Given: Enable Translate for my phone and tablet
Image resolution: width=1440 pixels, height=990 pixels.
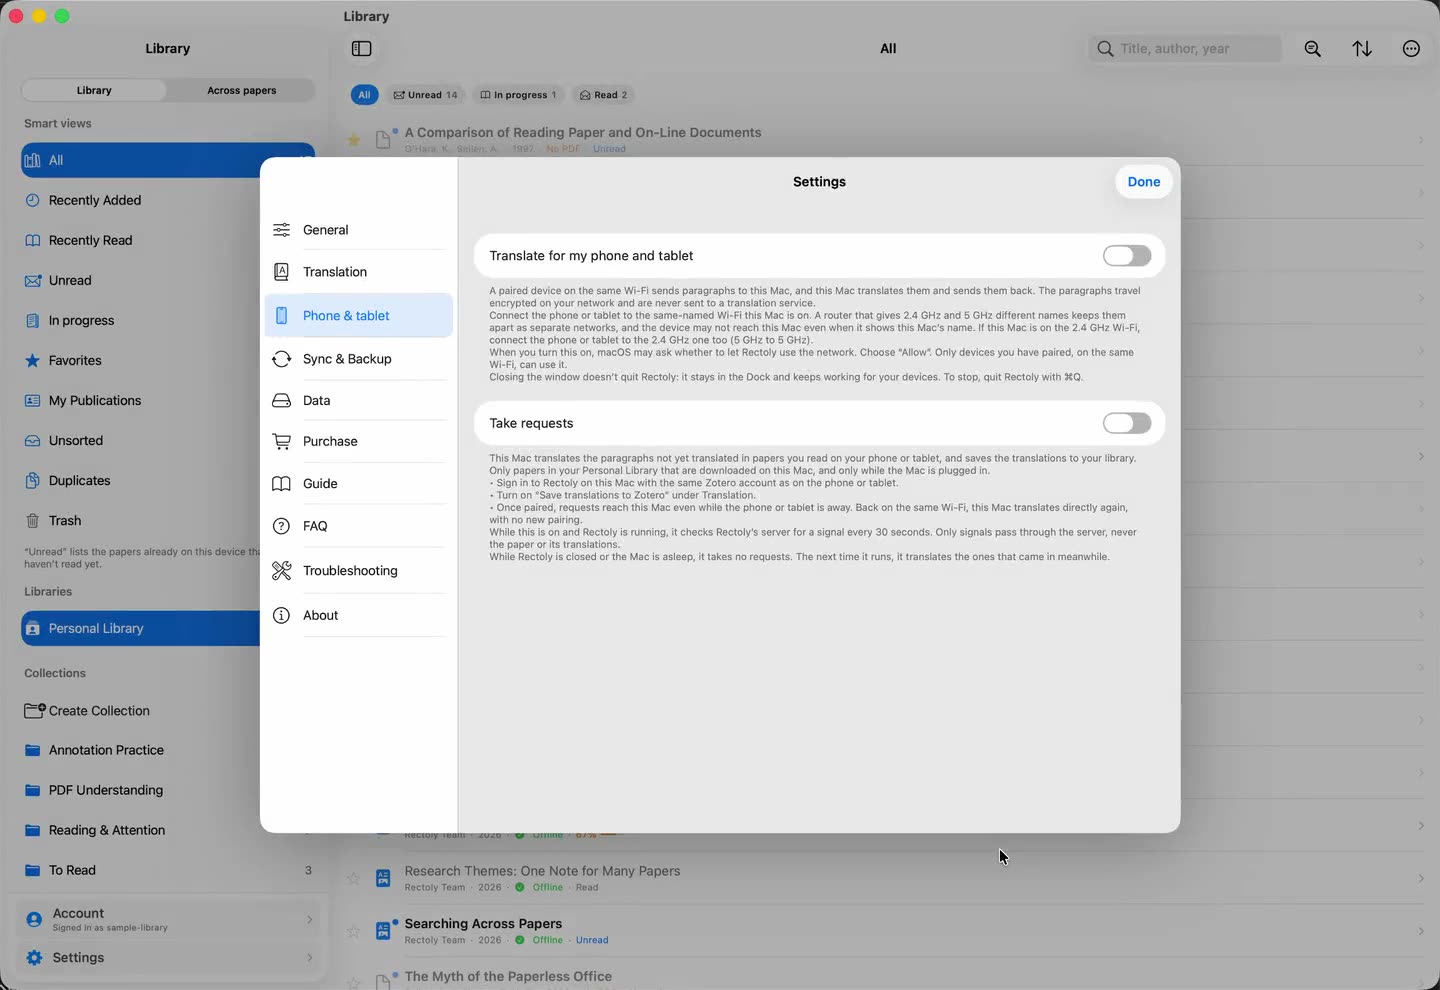Looking at the screenshot, I should tap(1127, 256).
